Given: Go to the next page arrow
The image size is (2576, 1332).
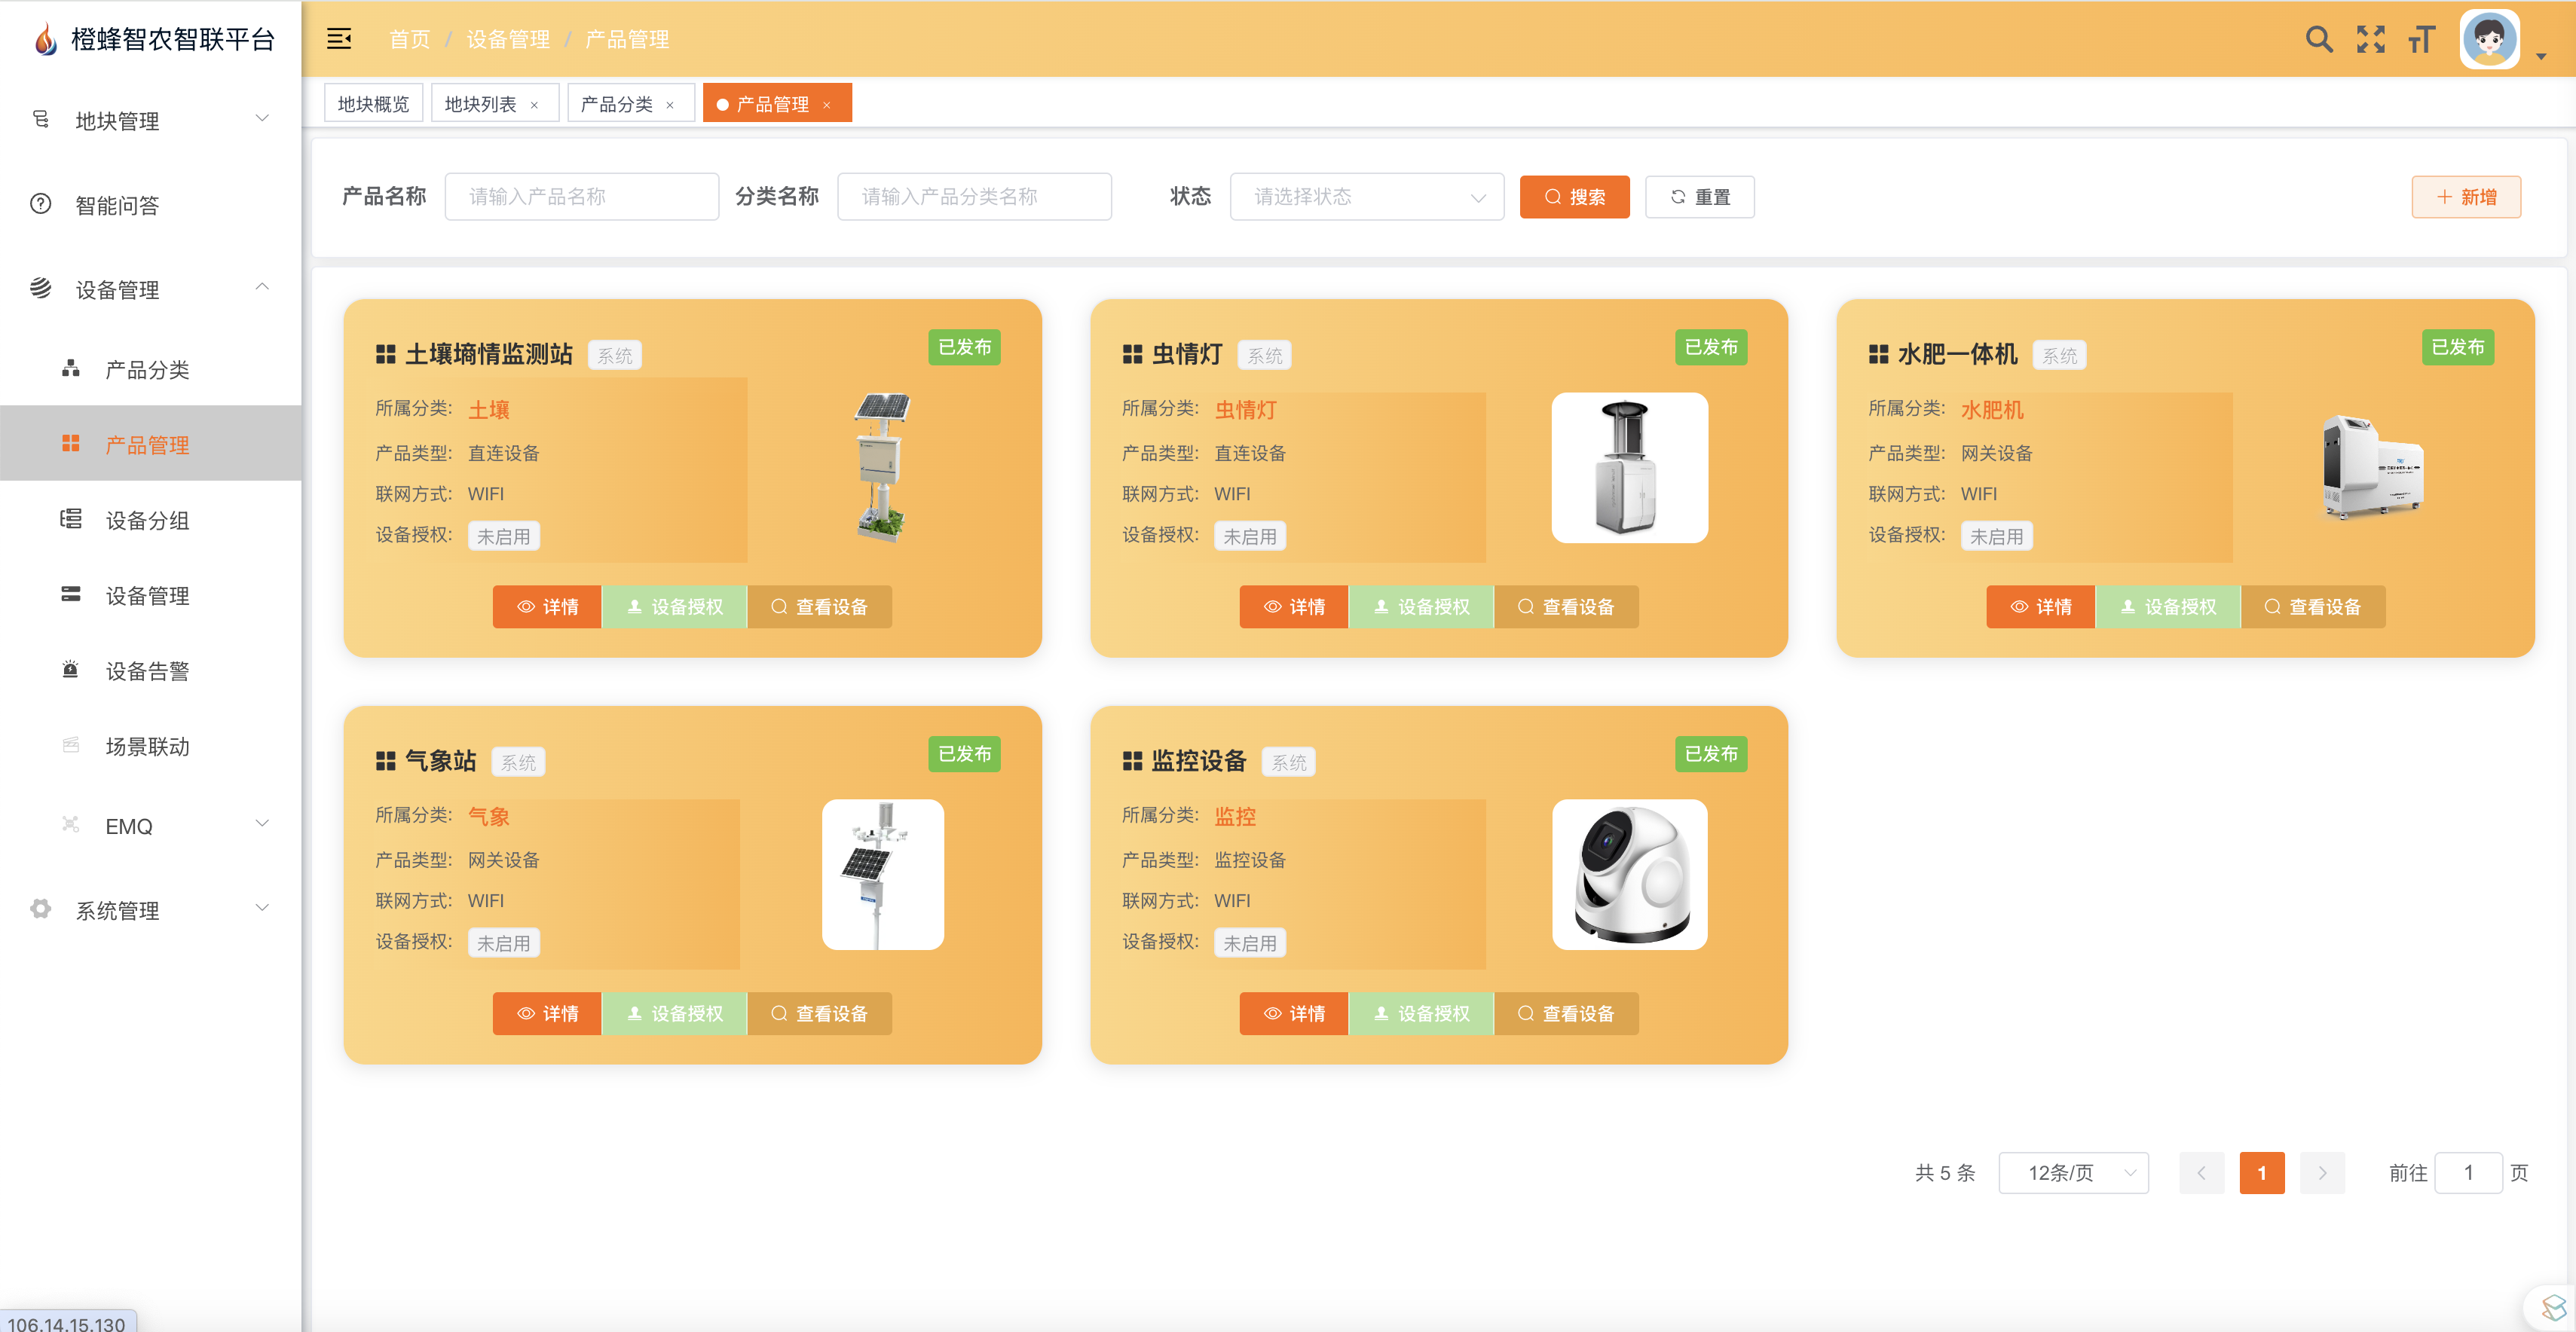Looking at the screenshot, I should click(2322, 1172).
